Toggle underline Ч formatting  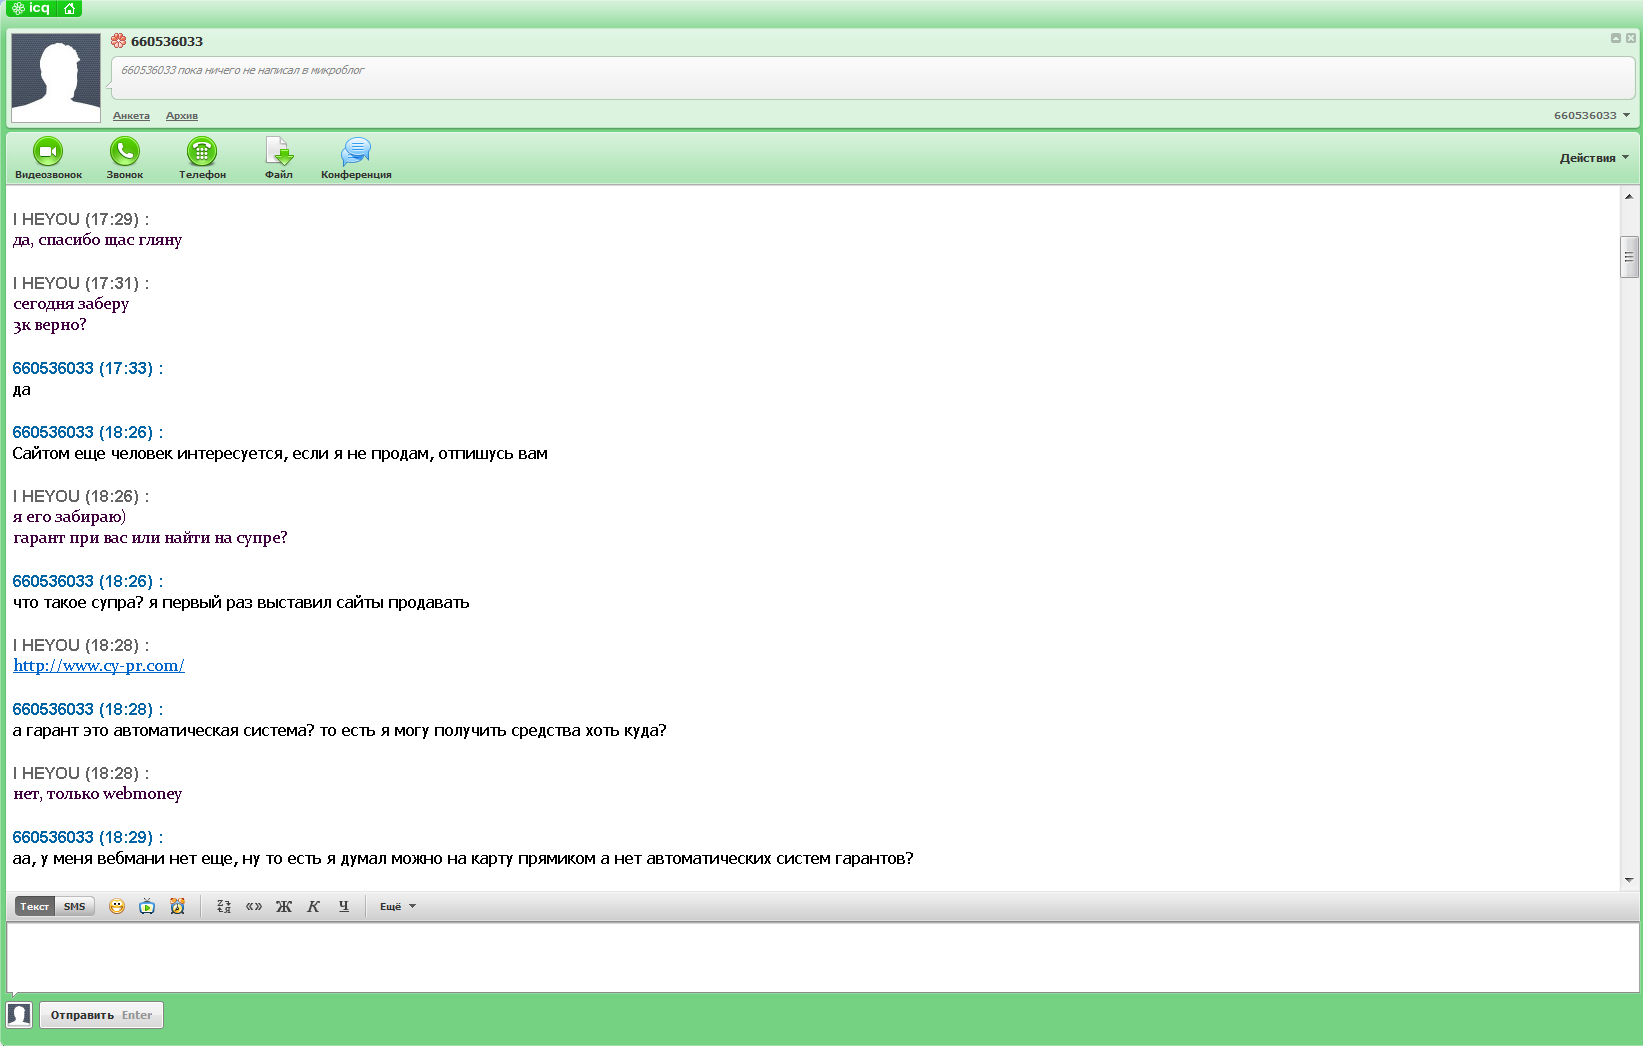(344, 906)
